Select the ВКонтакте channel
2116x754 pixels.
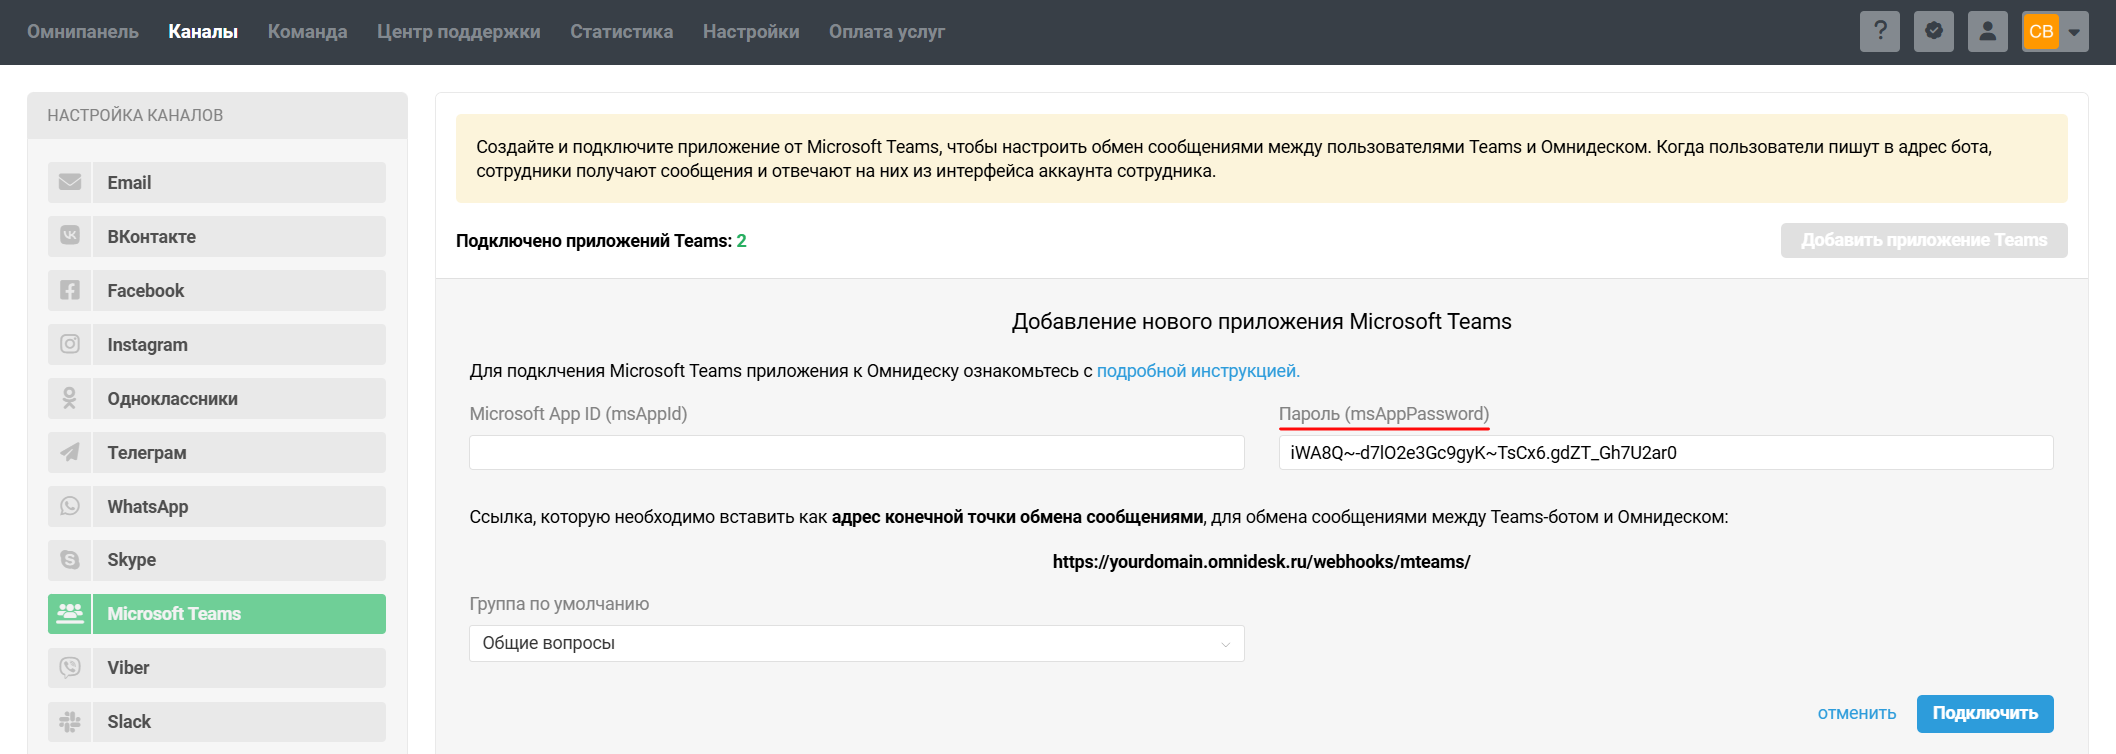217,236
